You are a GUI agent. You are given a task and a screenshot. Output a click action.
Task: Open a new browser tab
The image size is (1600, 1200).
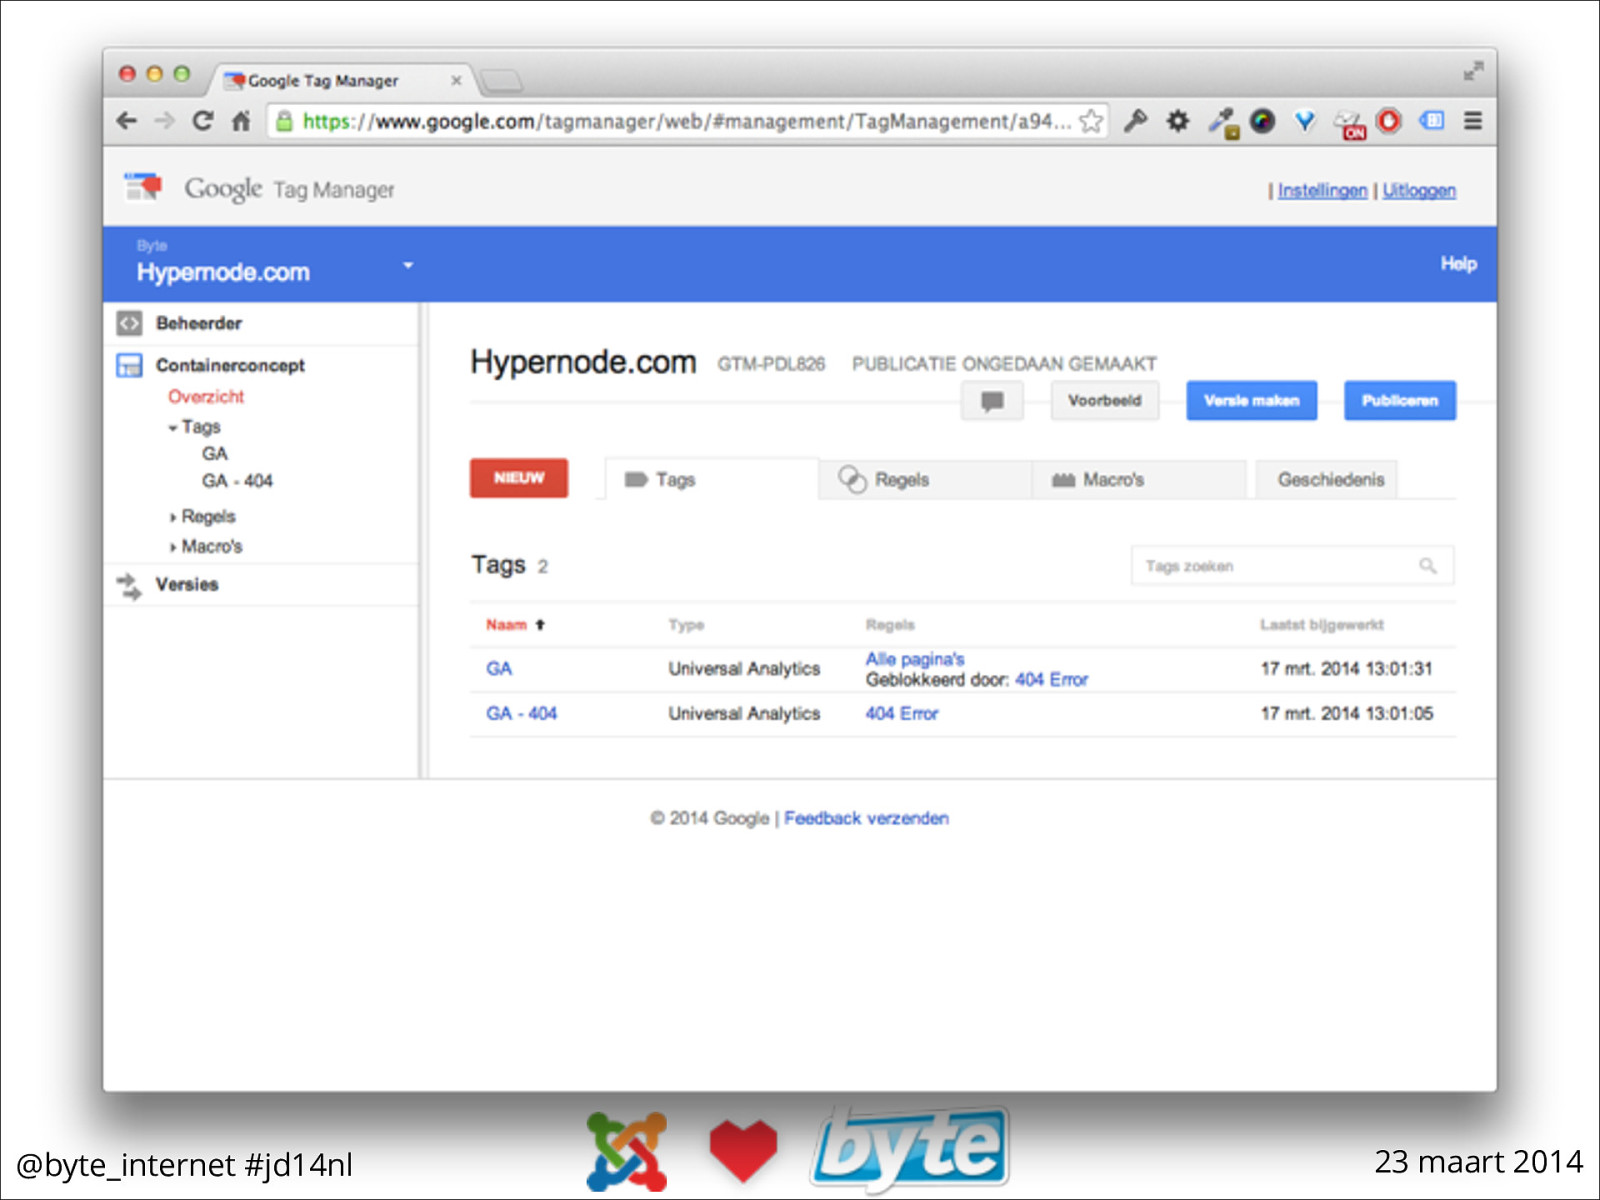point(500,80)
